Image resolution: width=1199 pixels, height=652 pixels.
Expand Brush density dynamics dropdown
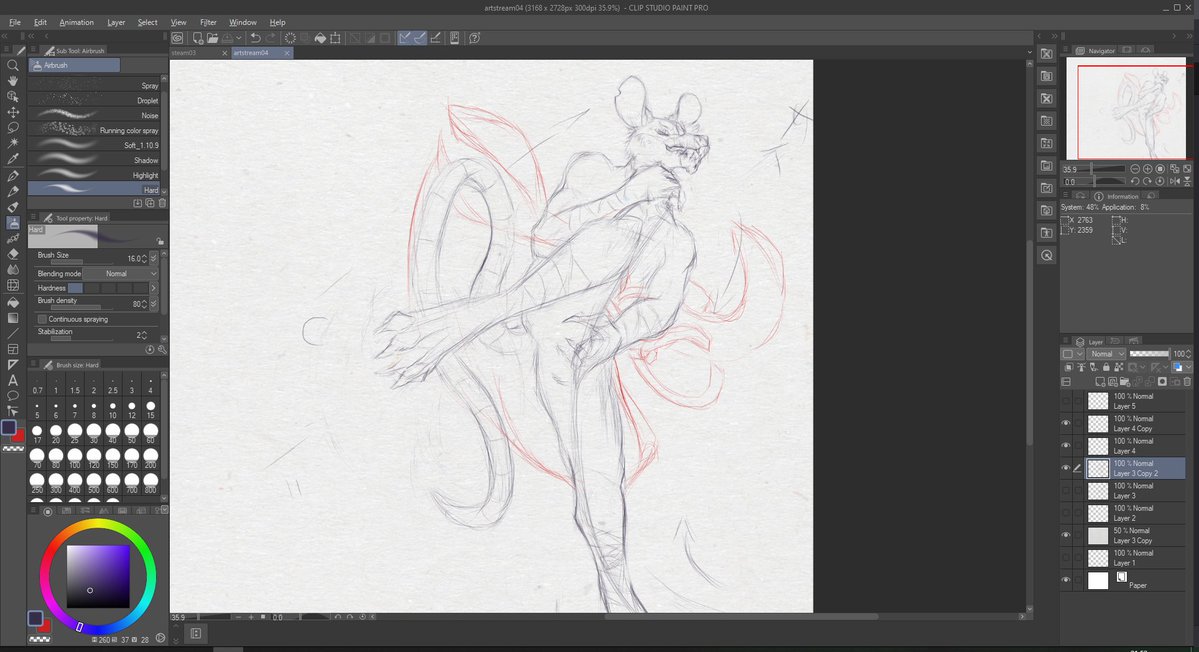tap(154, 303)
